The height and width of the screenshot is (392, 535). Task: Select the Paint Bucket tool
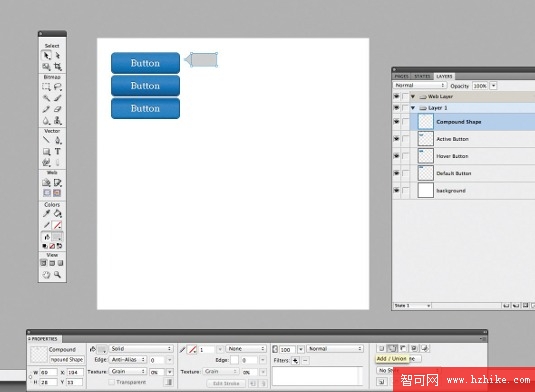point(58,214)
